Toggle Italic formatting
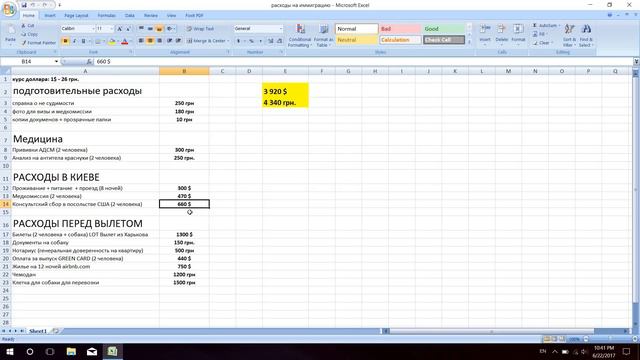 coord(74,41)
